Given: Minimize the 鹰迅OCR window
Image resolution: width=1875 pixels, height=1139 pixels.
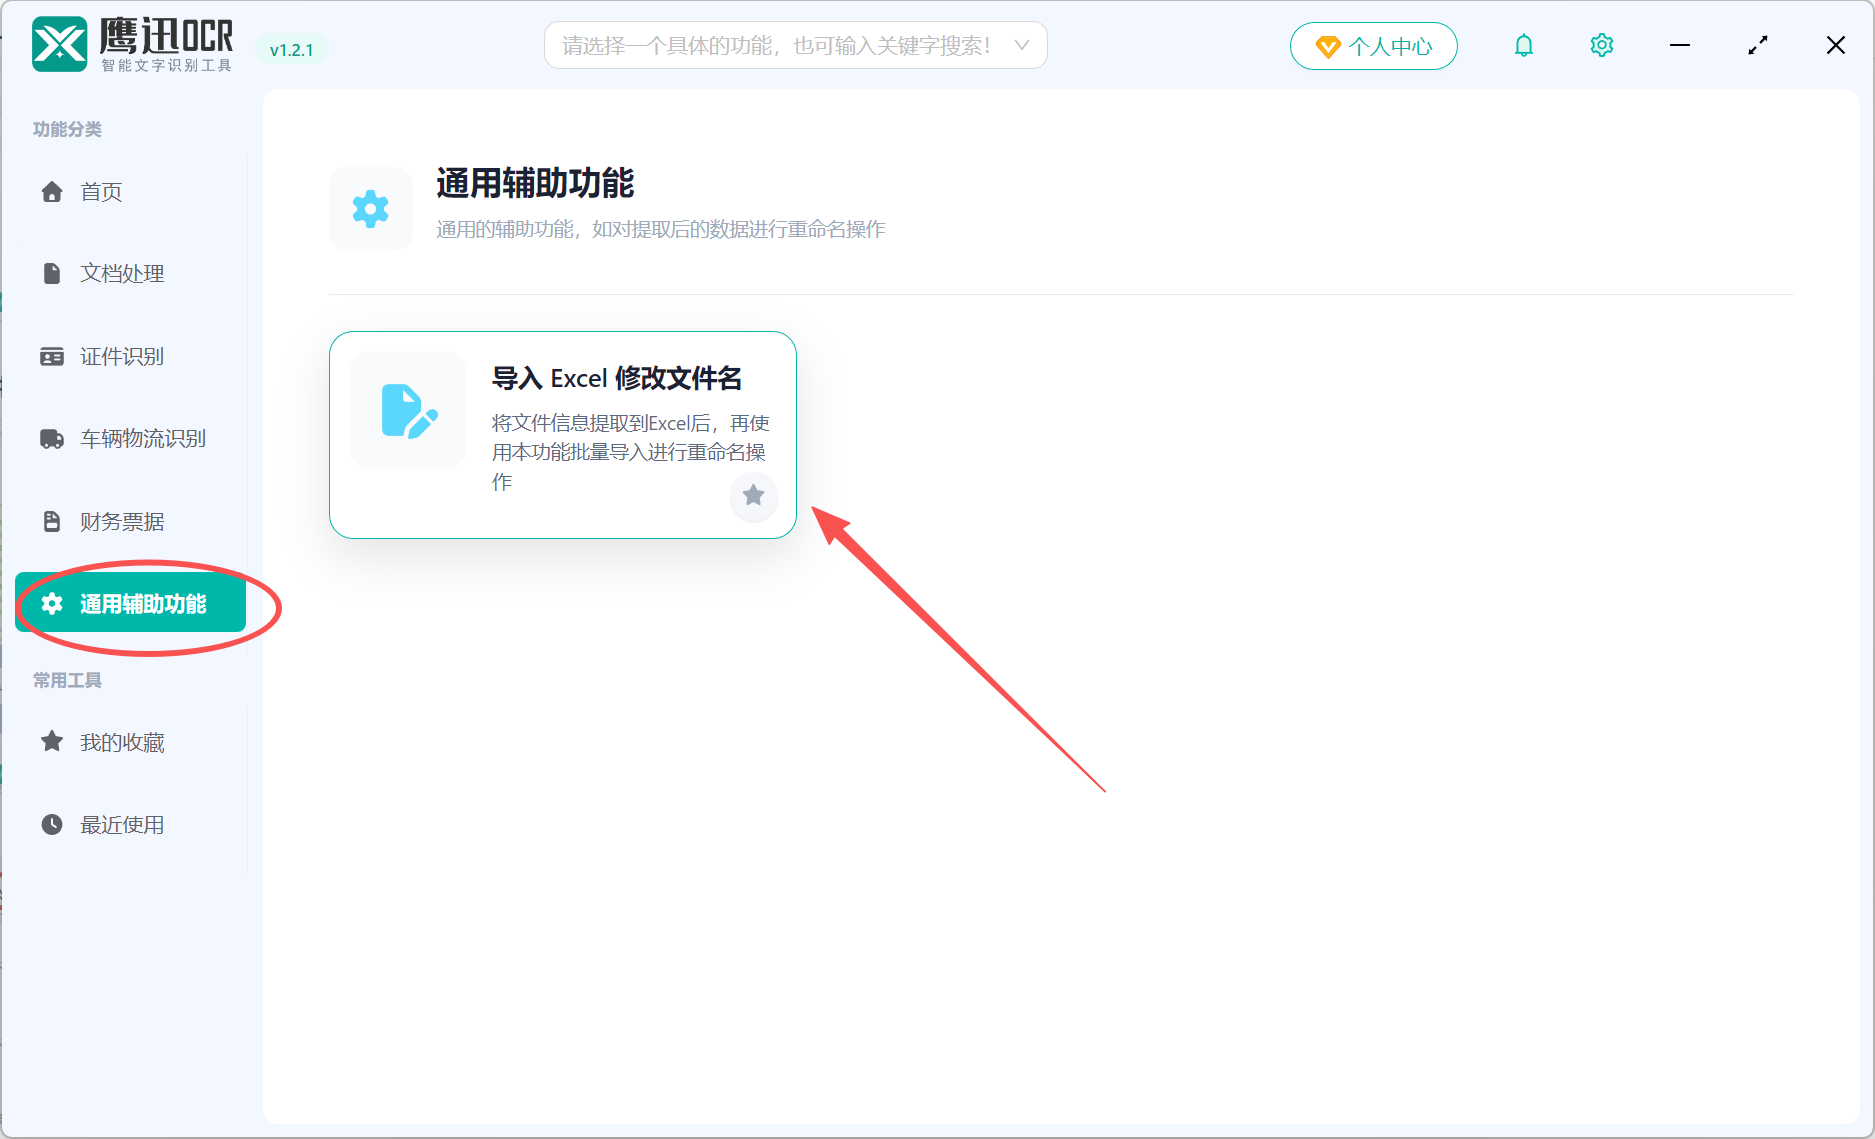Looking at the screenshot, I should (x=1680, y=45).
